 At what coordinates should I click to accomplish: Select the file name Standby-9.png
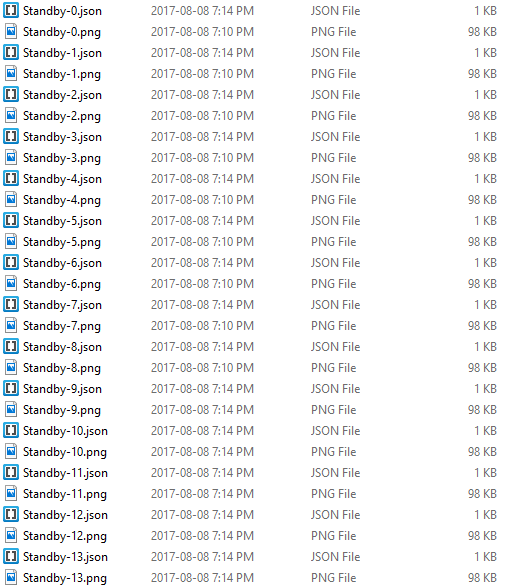point(62,410)
